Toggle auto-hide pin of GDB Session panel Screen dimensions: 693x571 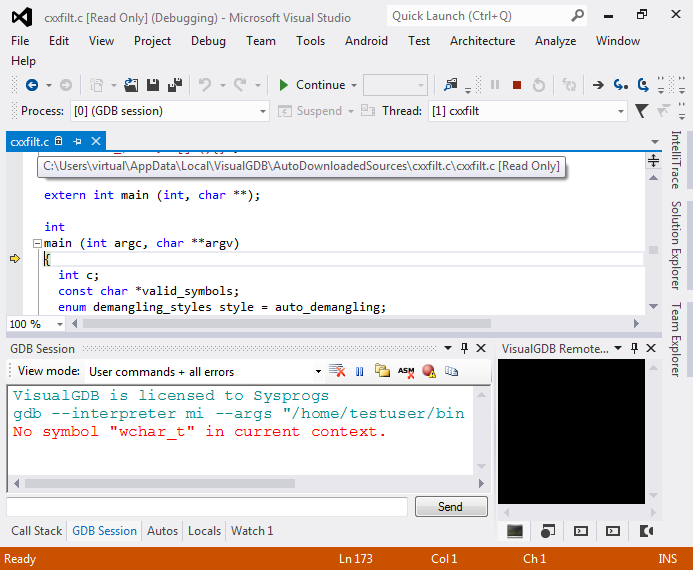point(464,348)
